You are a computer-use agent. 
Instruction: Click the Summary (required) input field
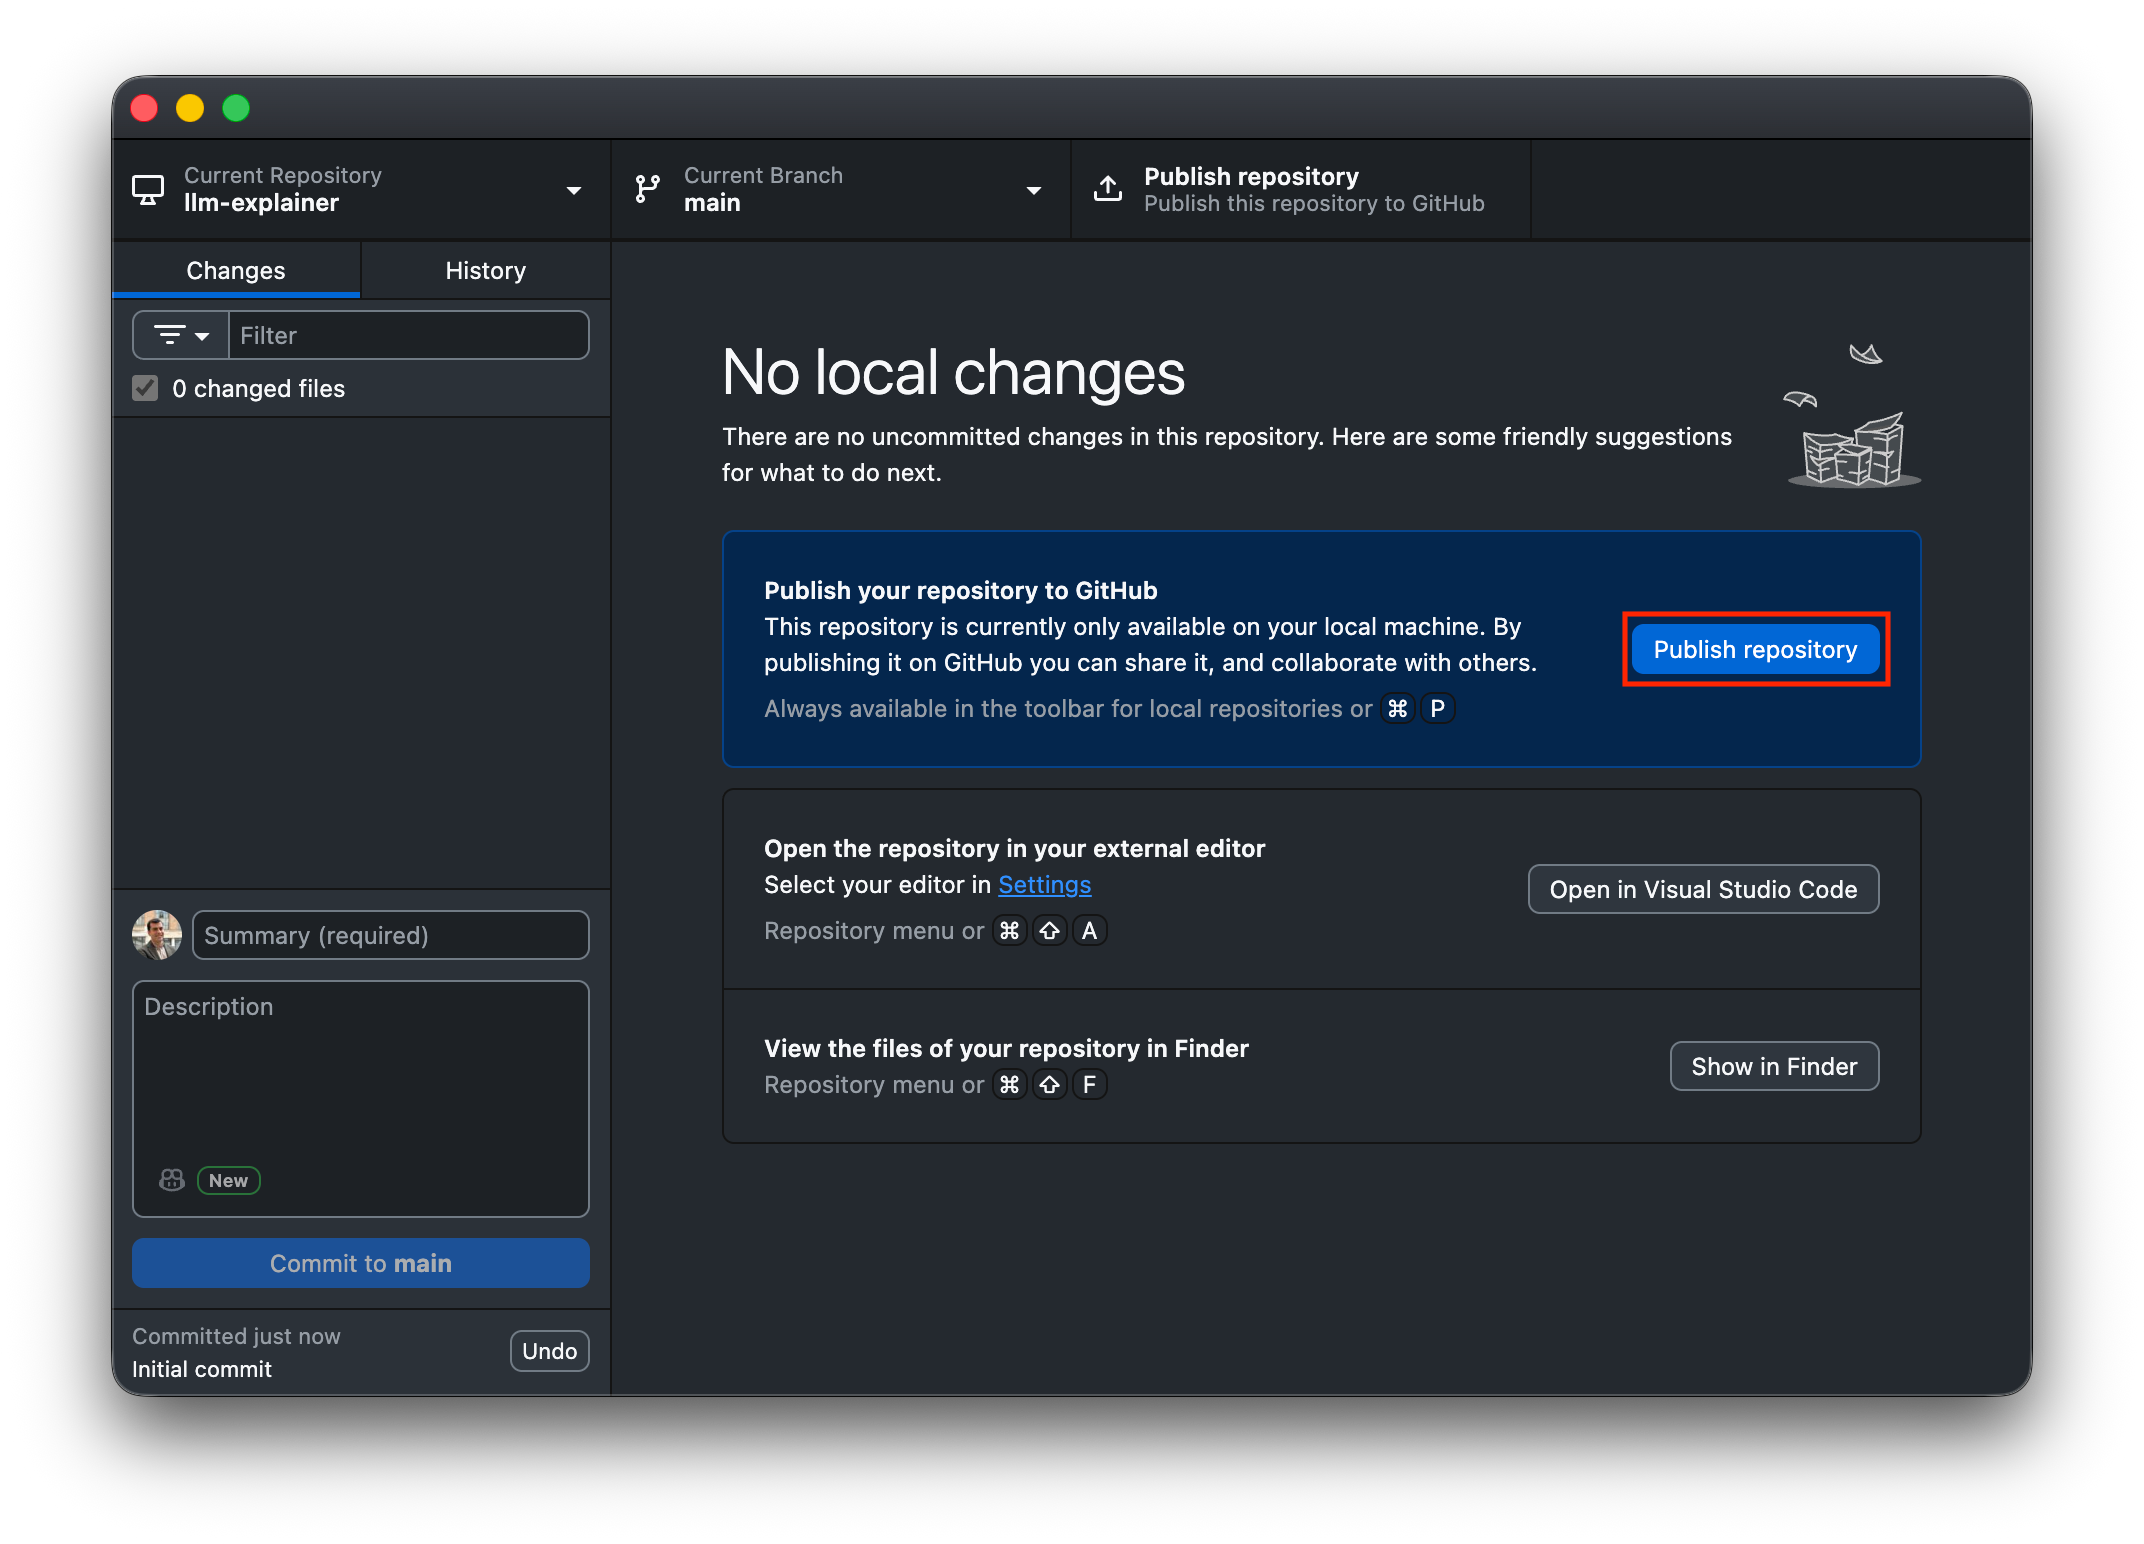pyautogui.click(x=390, y=935)
